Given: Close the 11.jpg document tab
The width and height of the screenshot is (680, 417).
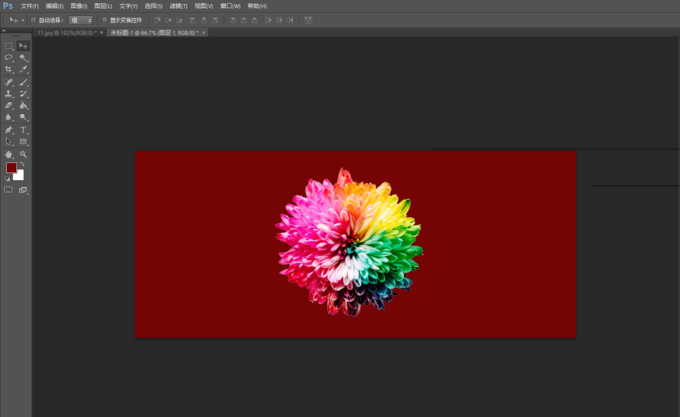Looking at the screenshot, I should 101,33.
